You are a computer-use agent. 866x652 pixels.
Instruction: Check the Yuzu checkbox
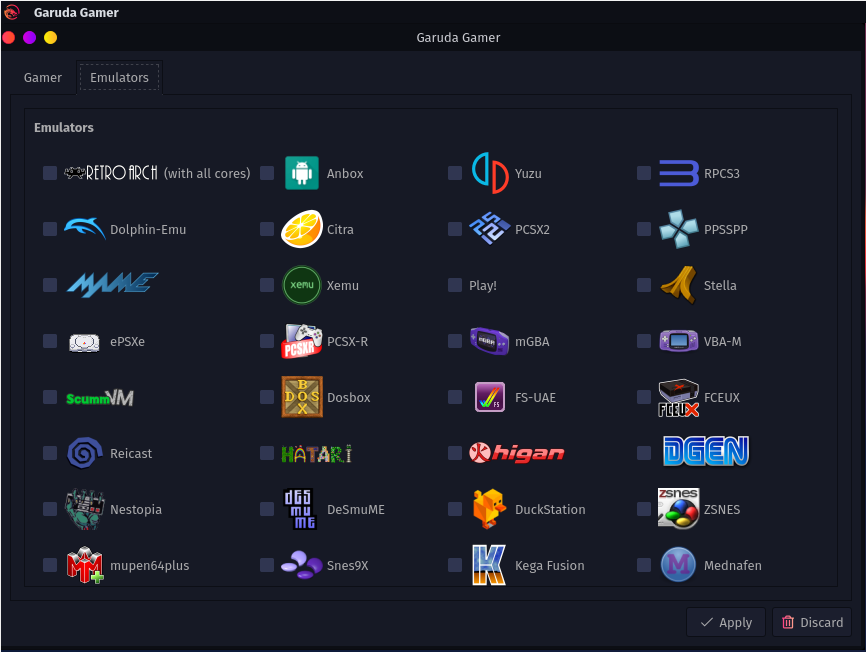pos(455,173)
